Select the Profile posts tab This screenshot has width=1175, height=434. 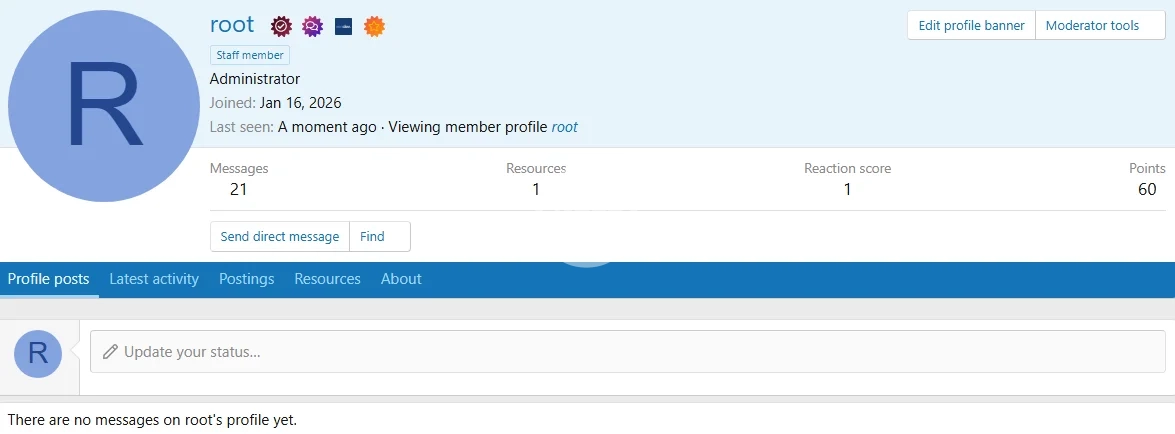pos(49,279)
